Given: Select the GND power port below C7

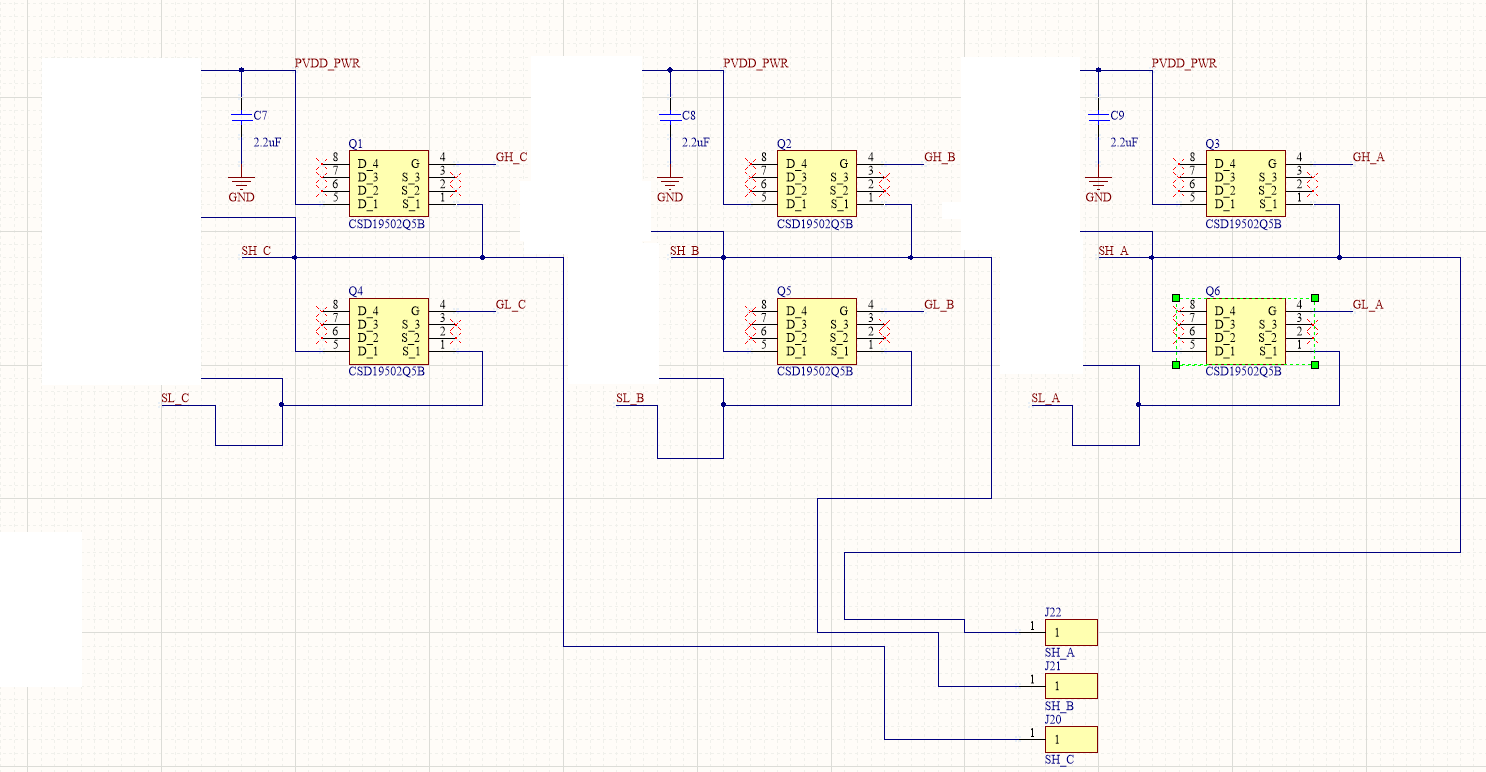Looking at the screenshot, I should tap(241, 189).
